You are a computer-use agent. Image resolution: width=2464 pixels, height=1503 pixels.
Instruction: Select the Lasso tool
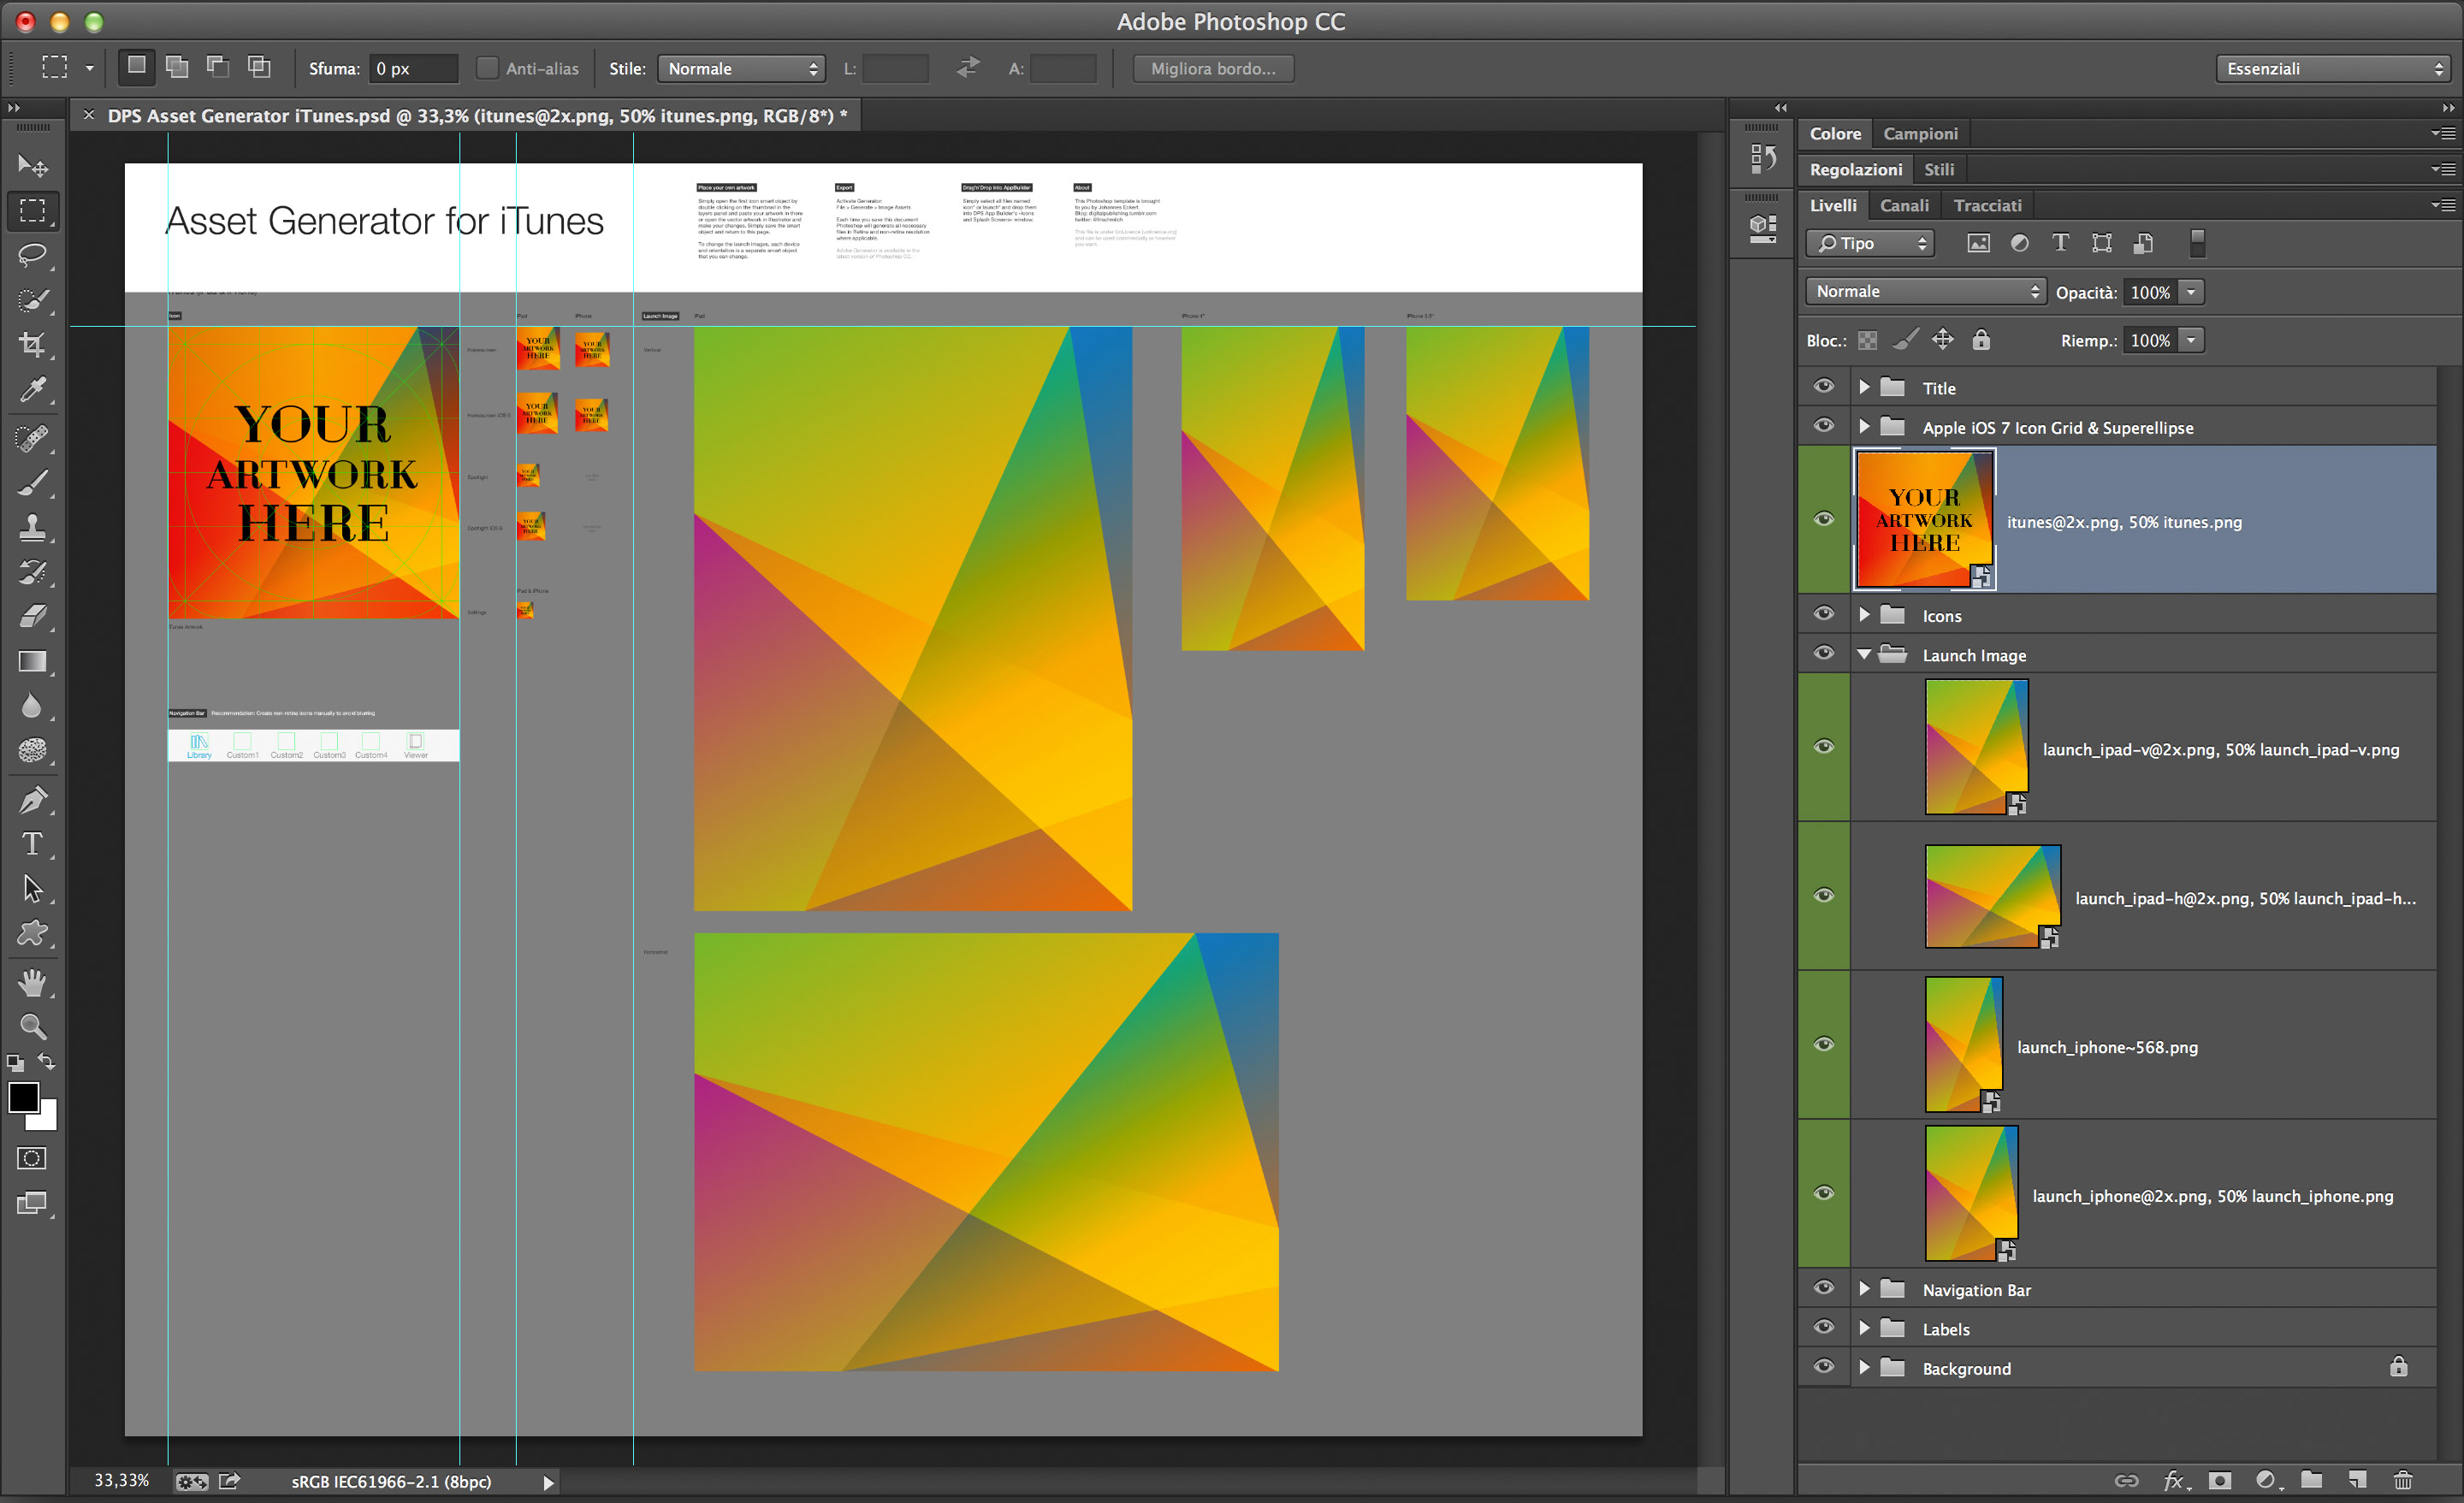(x=32, y=255)
